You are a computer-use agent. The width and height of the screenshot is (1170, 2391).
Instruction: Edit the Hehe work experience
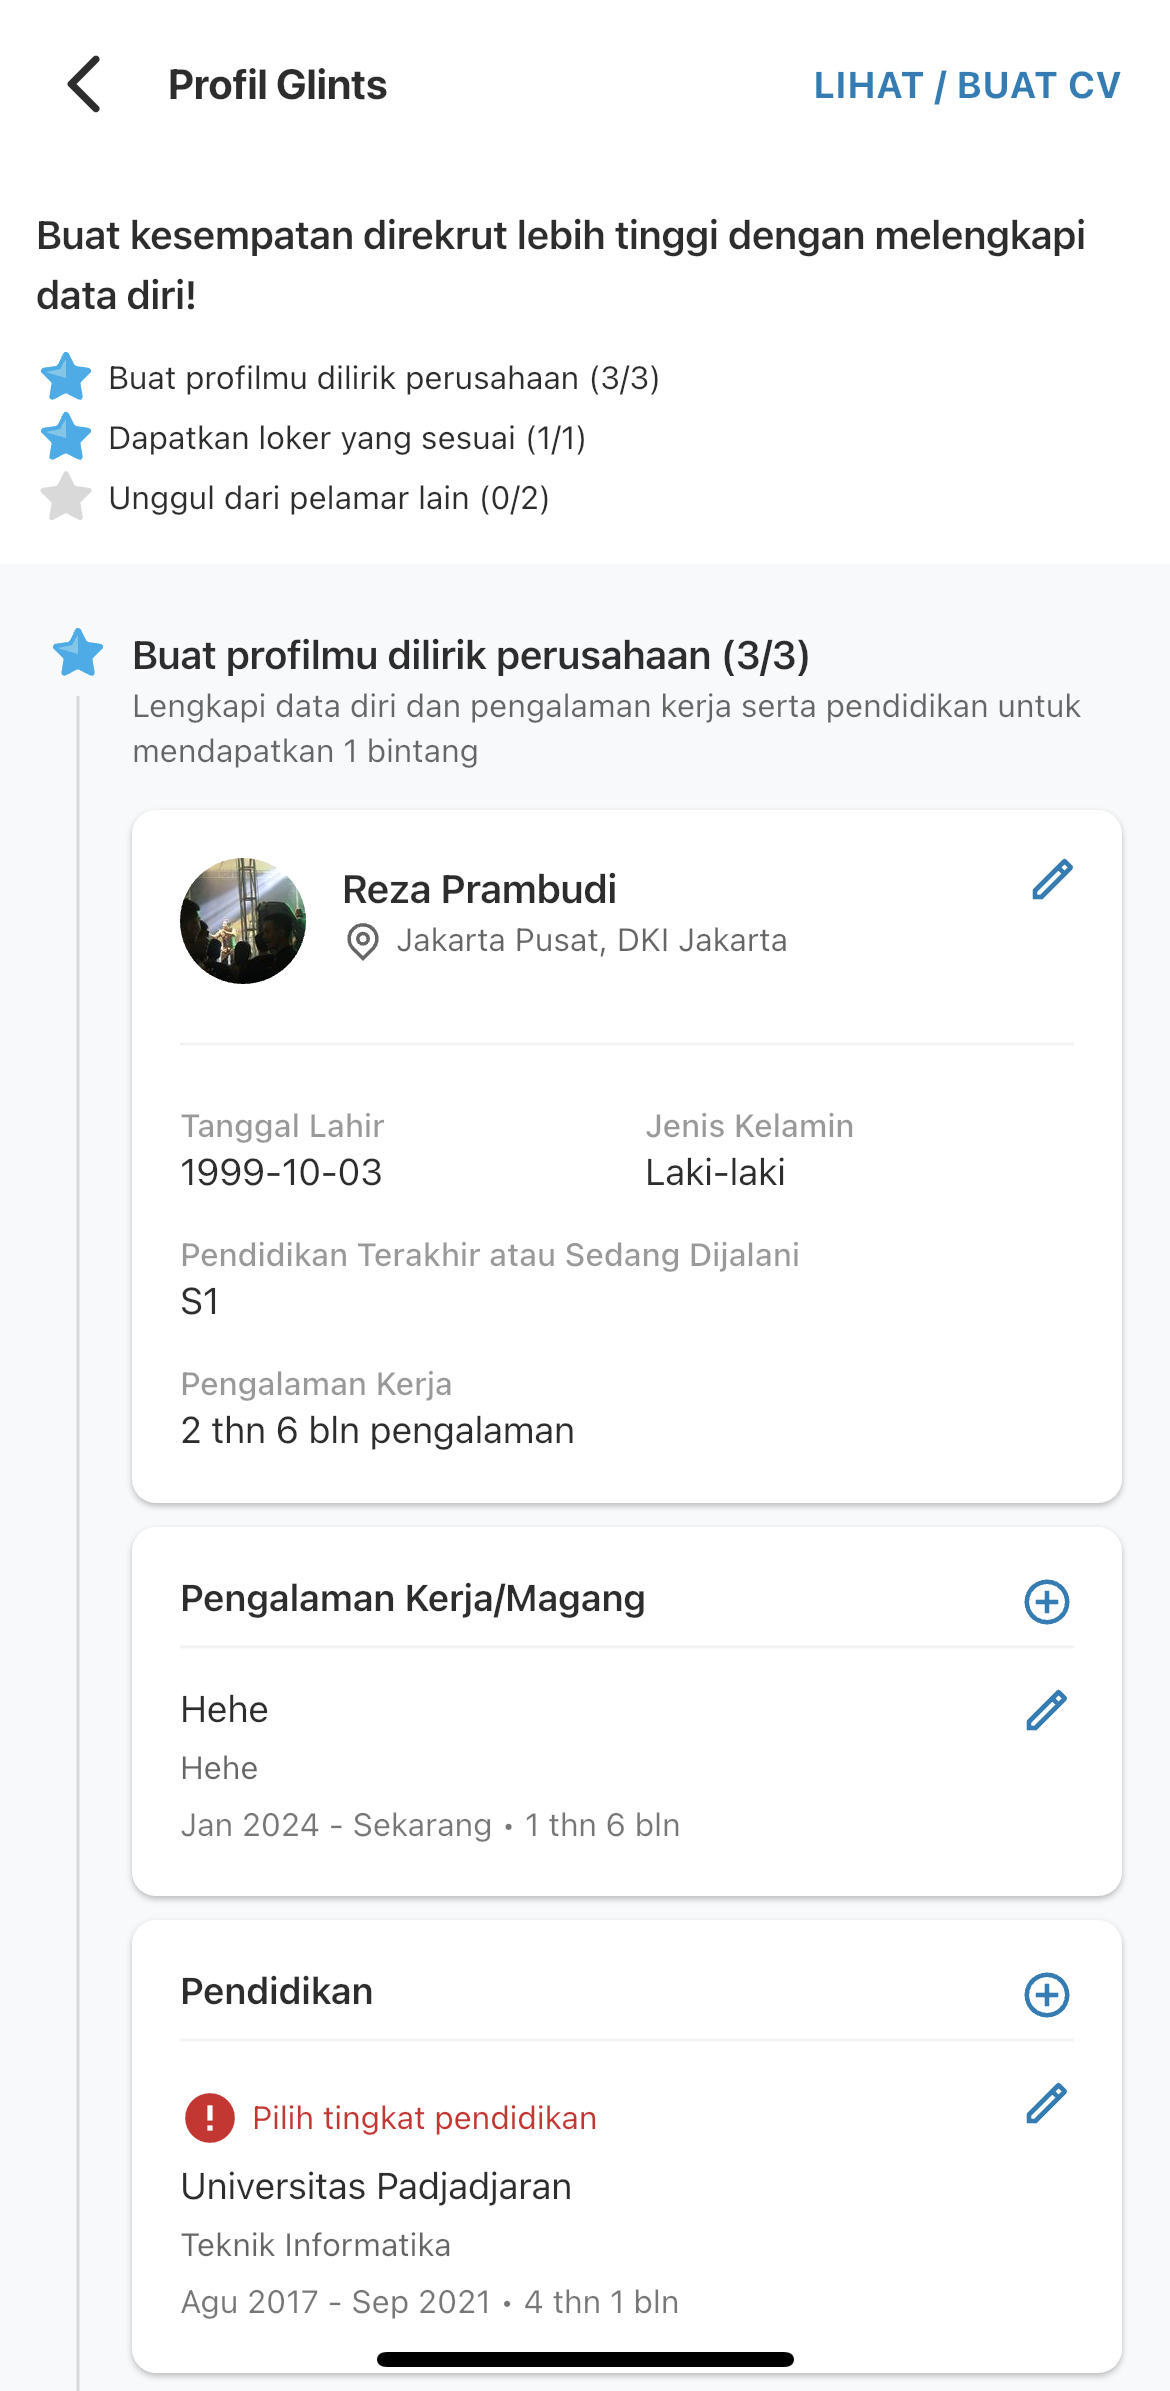(1047, 1710)
